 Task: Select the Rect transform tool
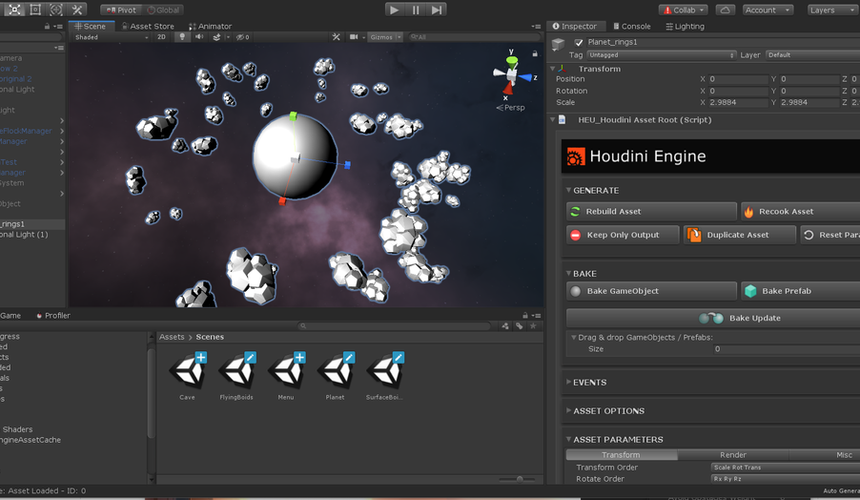pos(36,10)
